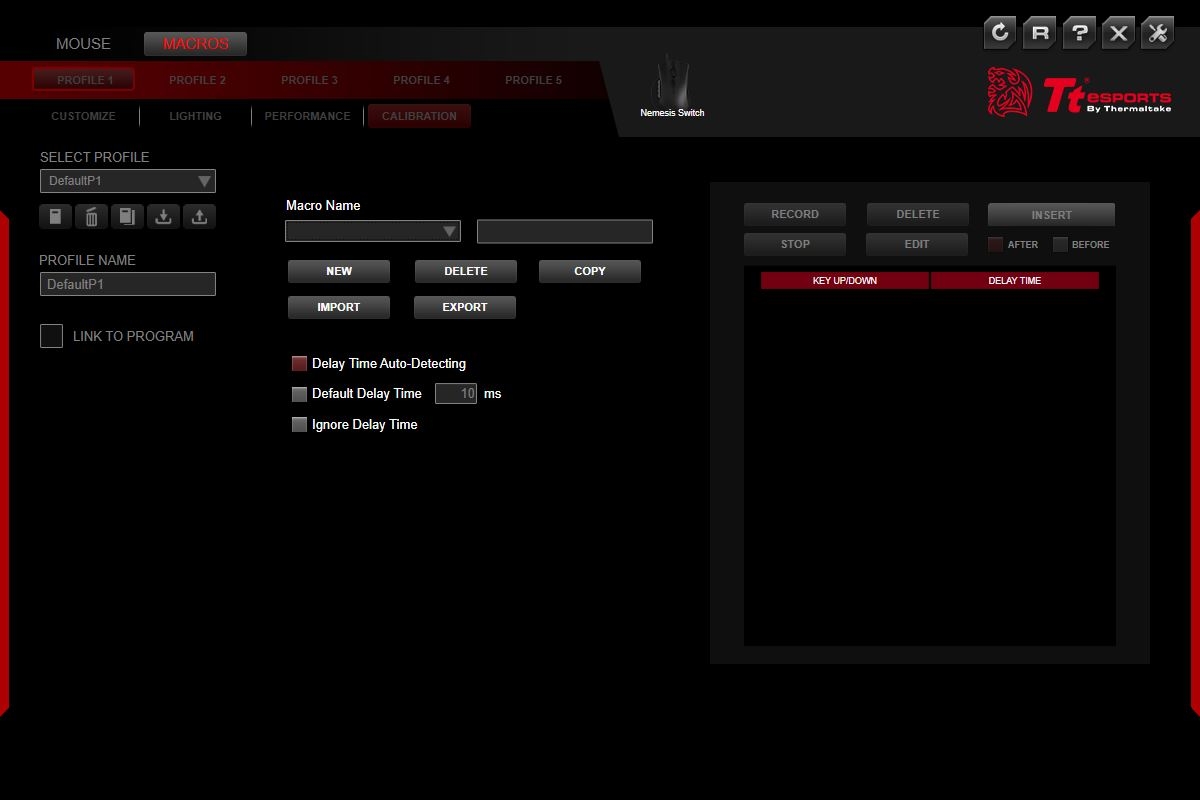Tick the Default Delay Time checkbox
This screenshot has height=800, width=1200.
pos(299,394)
